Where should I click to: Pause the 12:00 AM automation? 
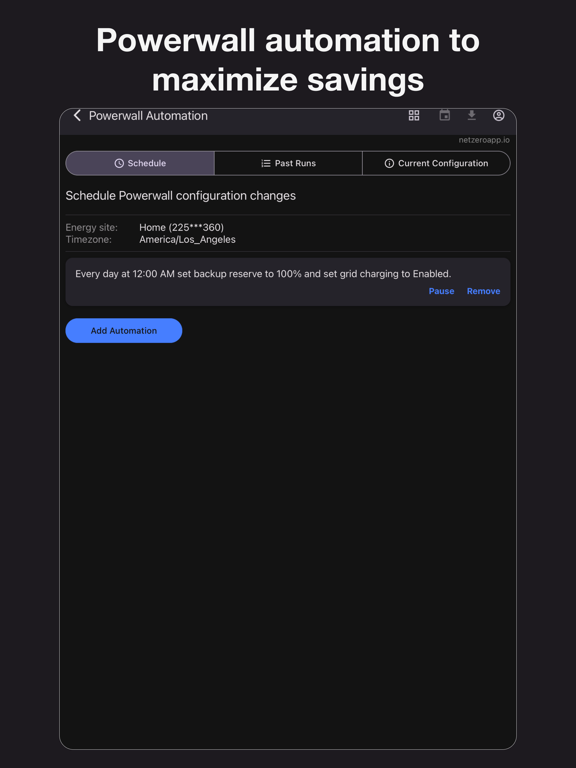click(x=441, y=291)
